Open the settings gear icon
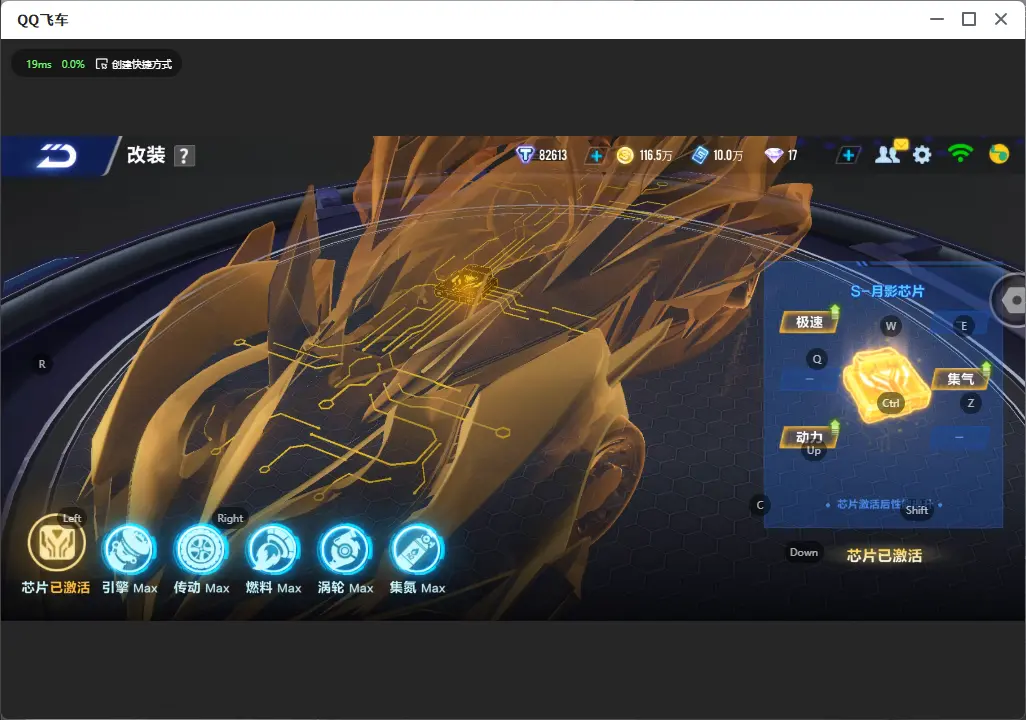The image size is (1026, 720). [922, 155]
